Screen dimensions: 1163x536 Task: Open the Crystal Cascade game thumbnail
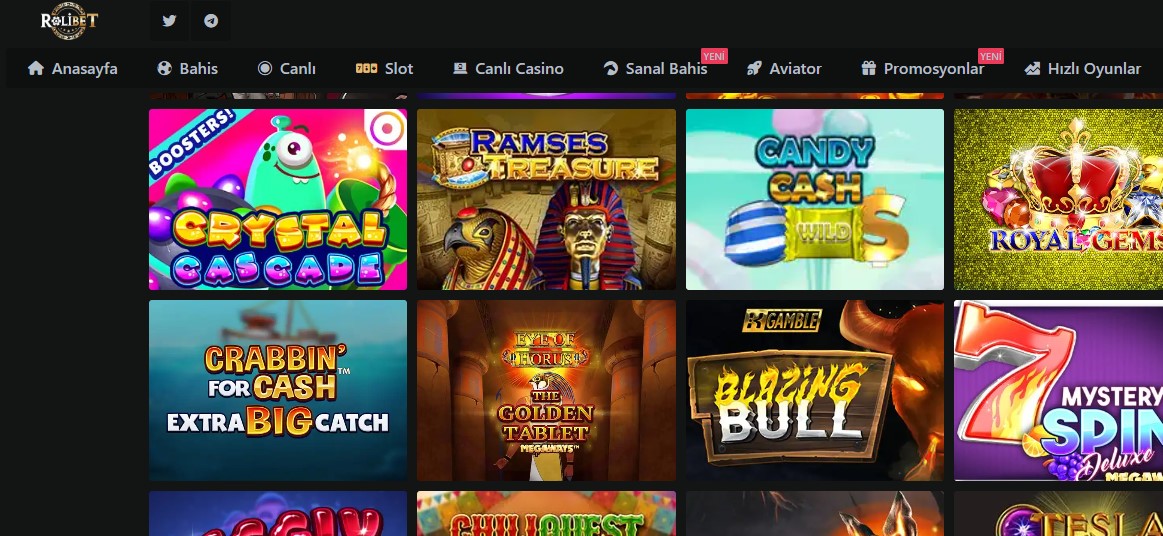[278, 199]
